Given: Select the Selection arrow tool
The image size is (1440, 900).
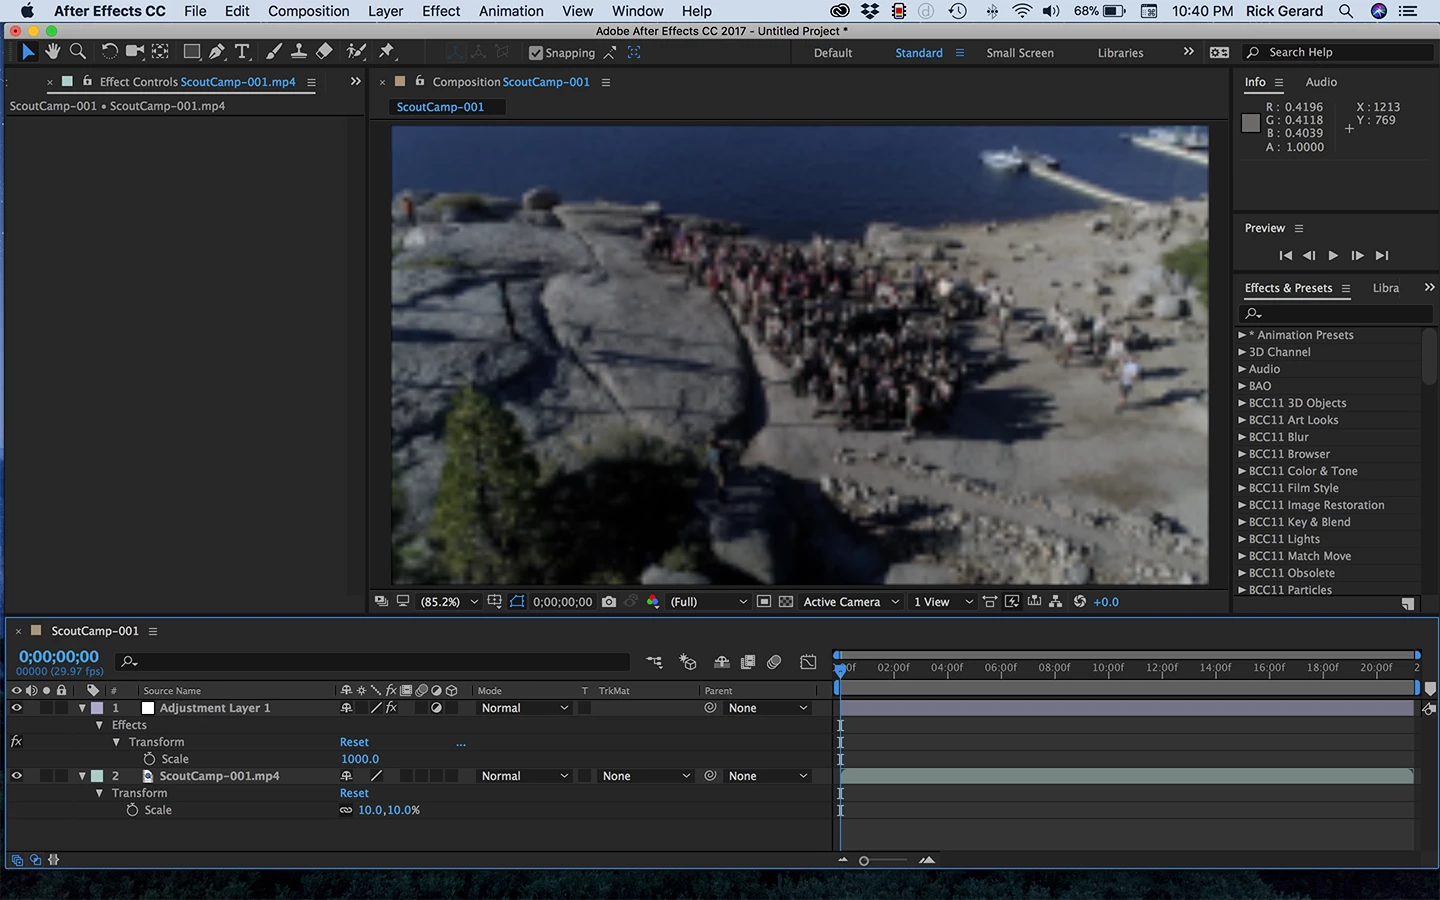Looking at the screenshot, I should pos(27,51).
